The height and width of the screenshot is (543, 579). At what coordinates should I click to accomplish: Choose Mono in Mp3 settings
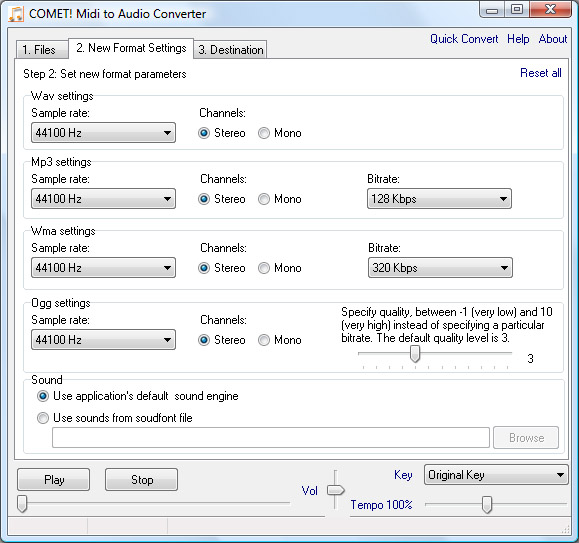pyautogui.click(x=280, y=199)
